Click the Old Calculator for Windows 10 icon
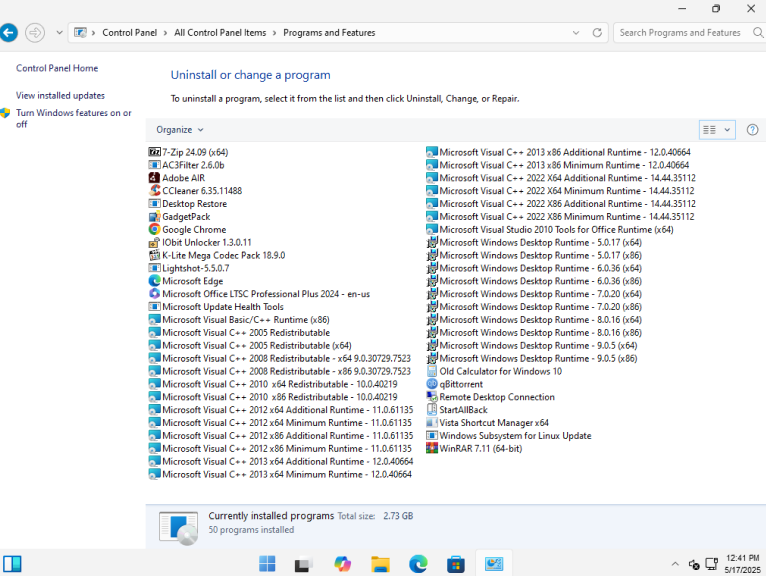This screenshot has width=766, height=576. 432,371
